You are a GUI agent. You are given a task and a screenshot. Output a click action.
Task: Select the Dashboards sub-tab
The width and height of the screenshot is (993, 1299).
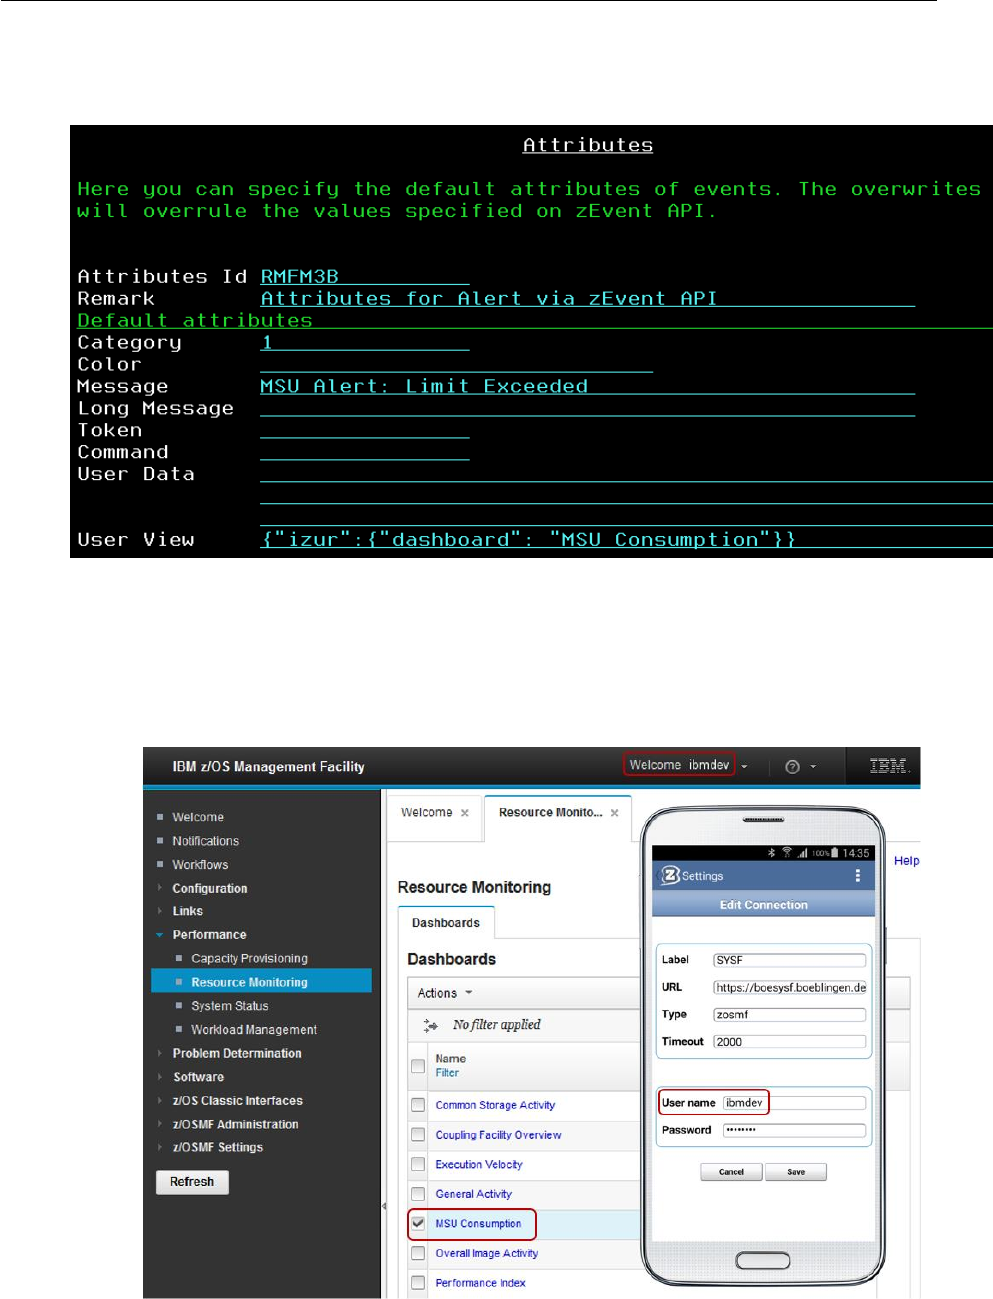[x=446, y=923]
